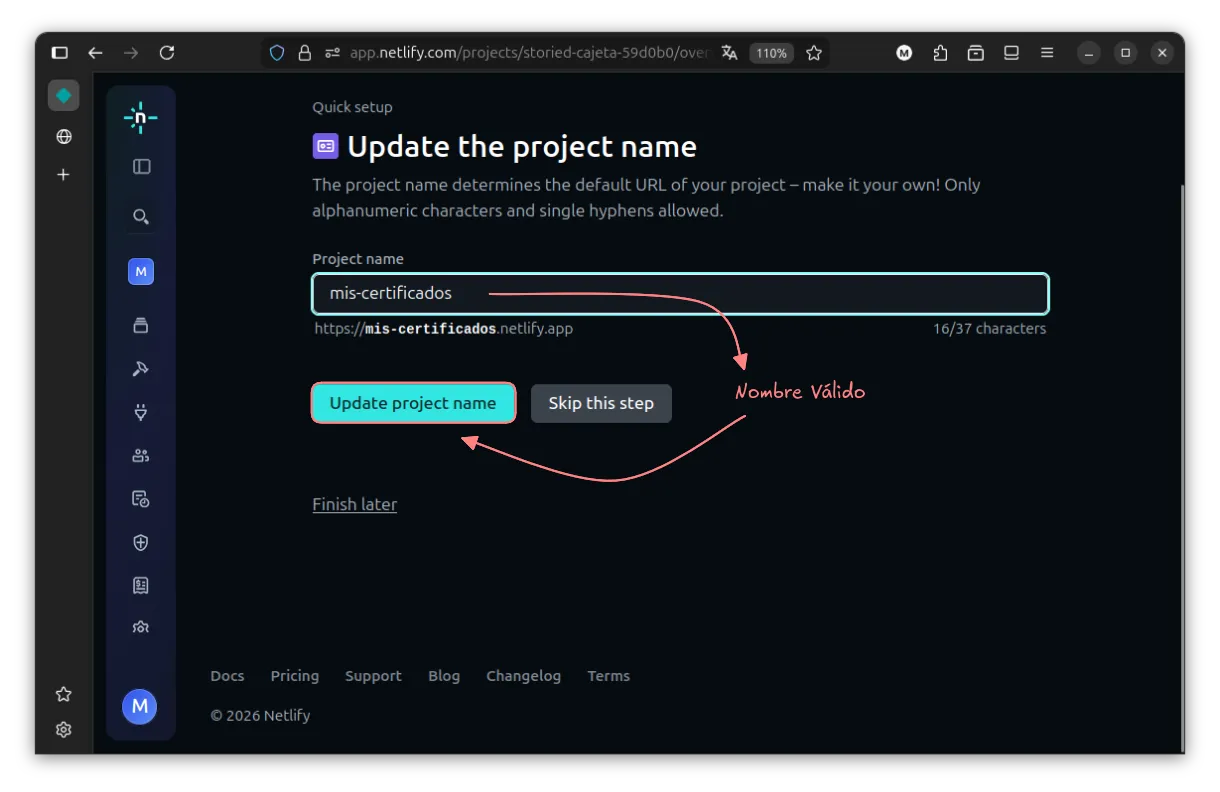1220x792 pixels.
Task: Open search in the Netlify sidebar
Action: pyautogui.click(x=141, y=216)
